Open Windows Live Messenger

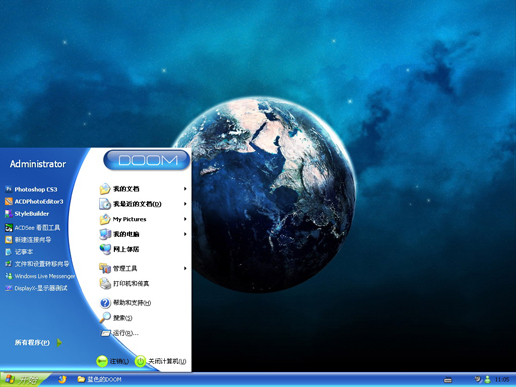40,276
